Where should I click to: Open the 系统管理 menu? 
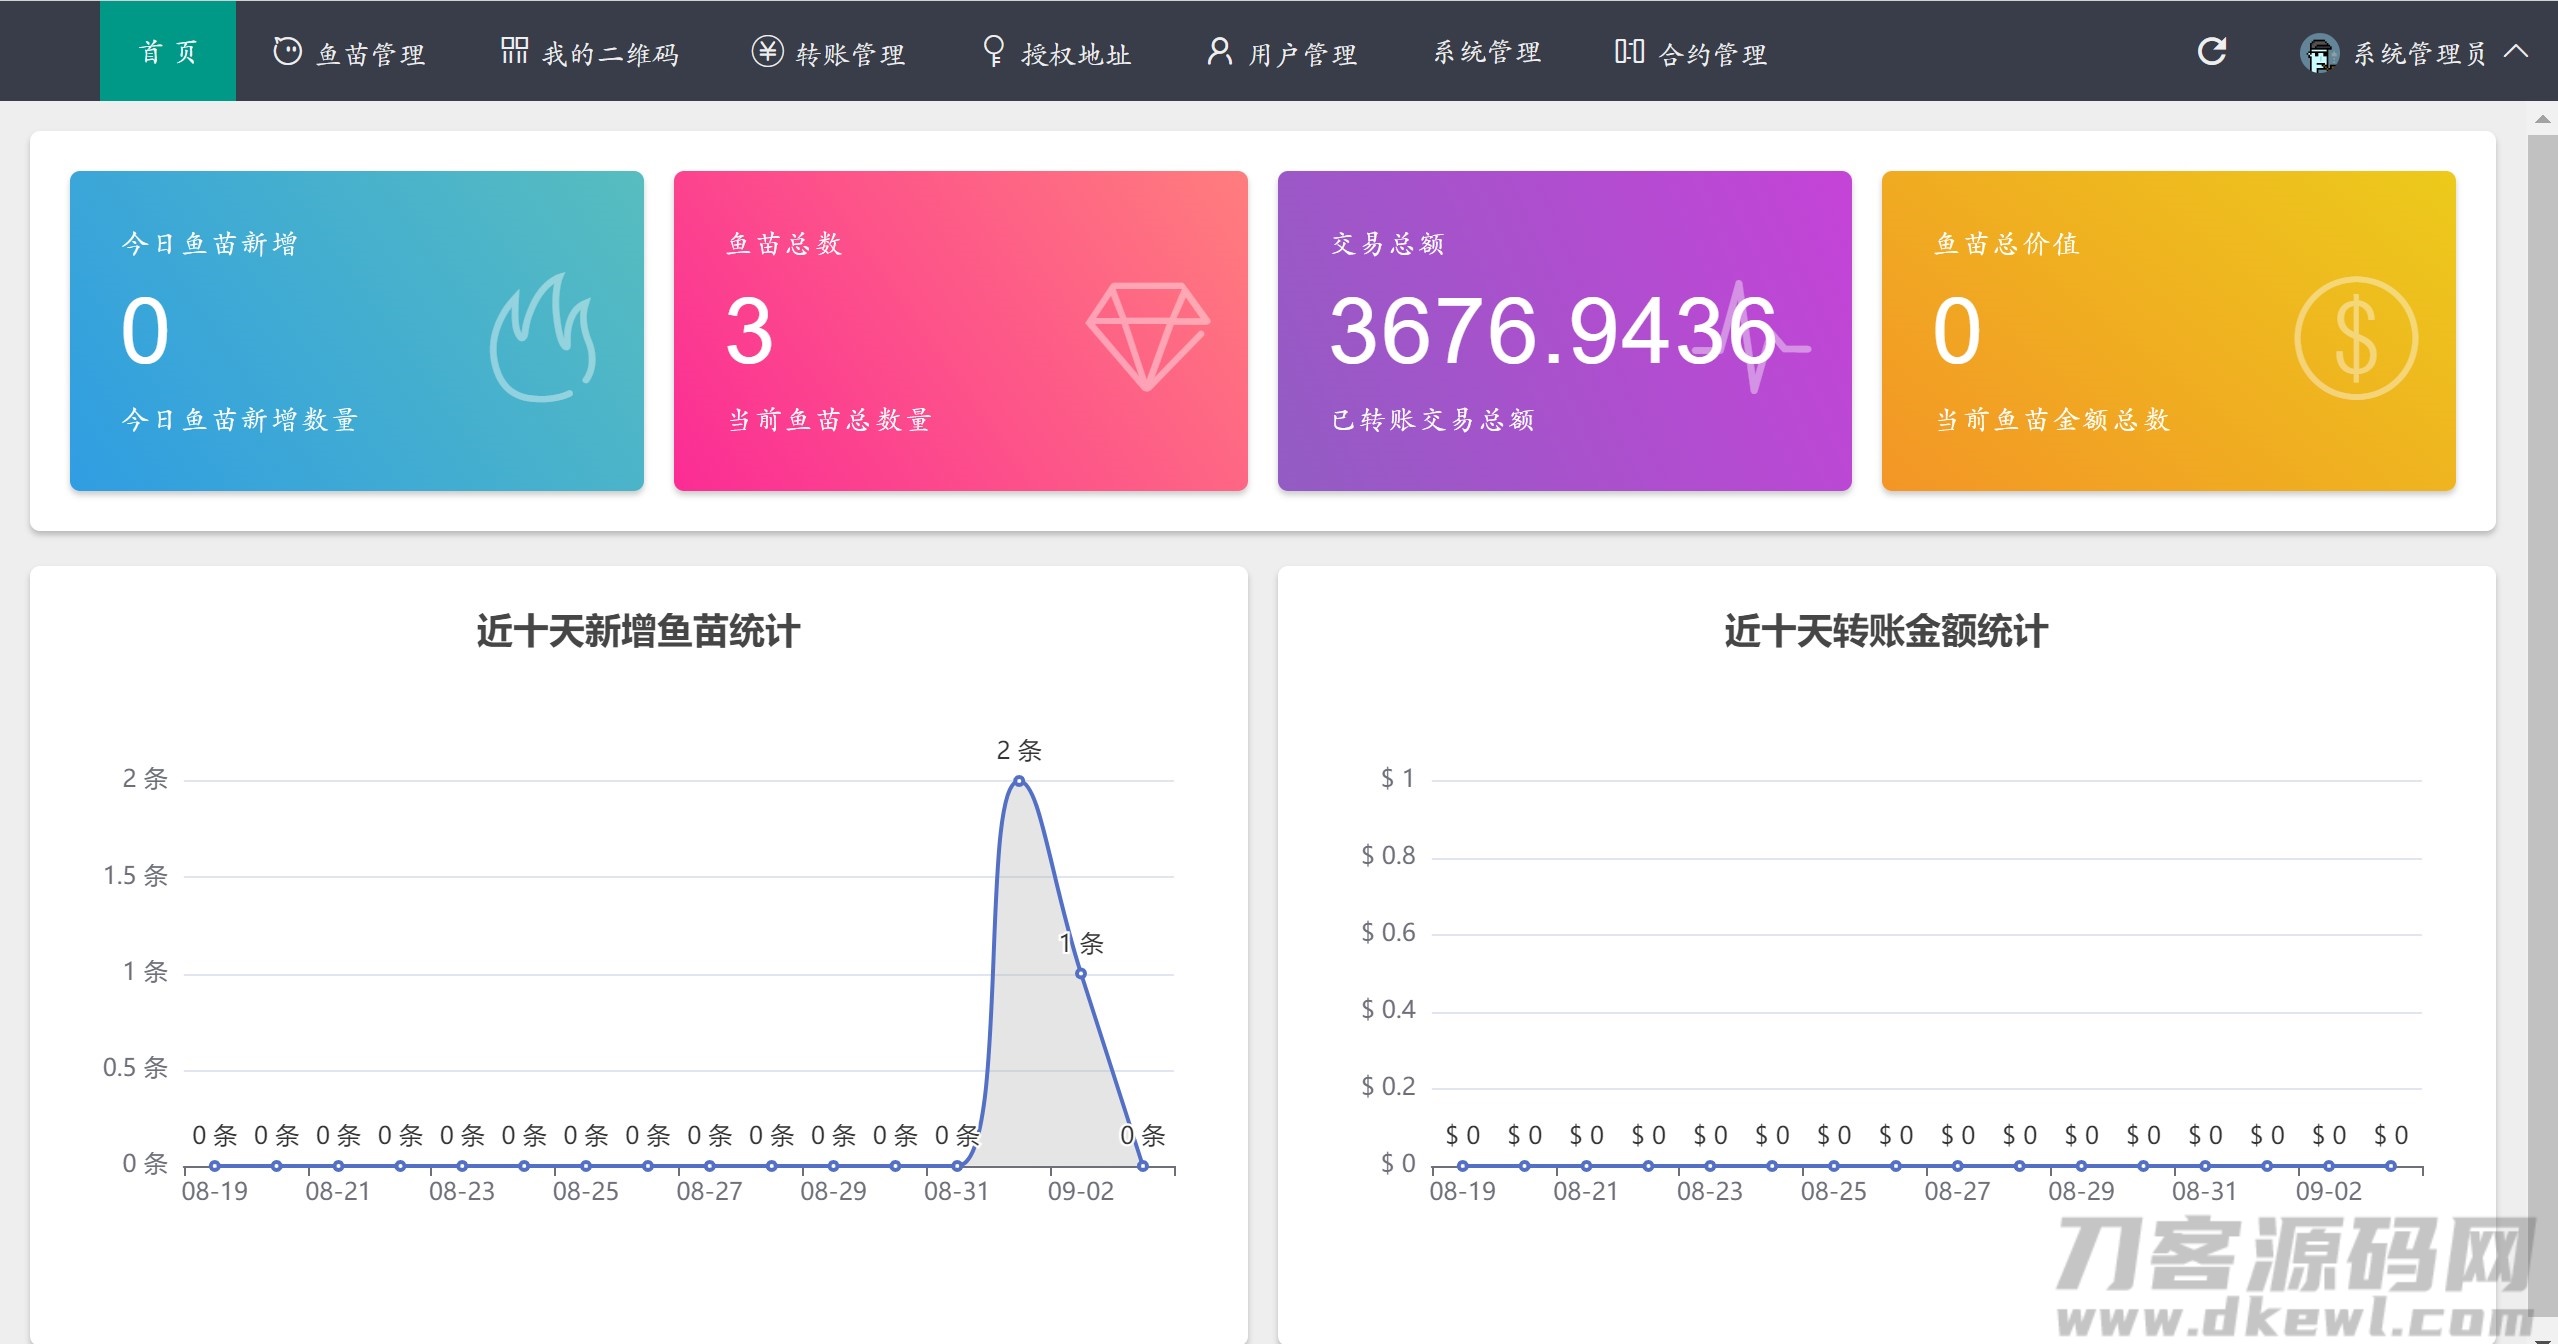point(1487,53)
